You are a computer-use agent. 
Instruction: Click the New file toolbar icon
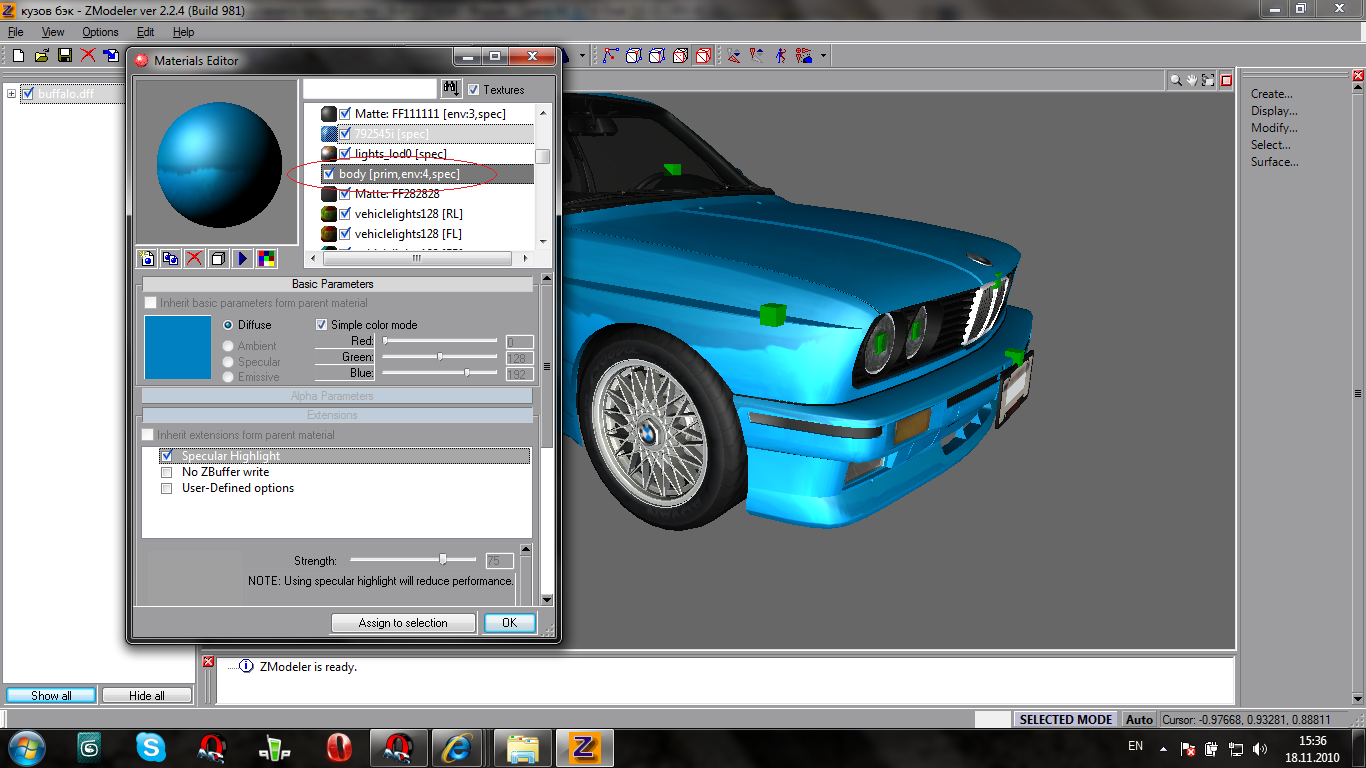(x=18, y=56)
